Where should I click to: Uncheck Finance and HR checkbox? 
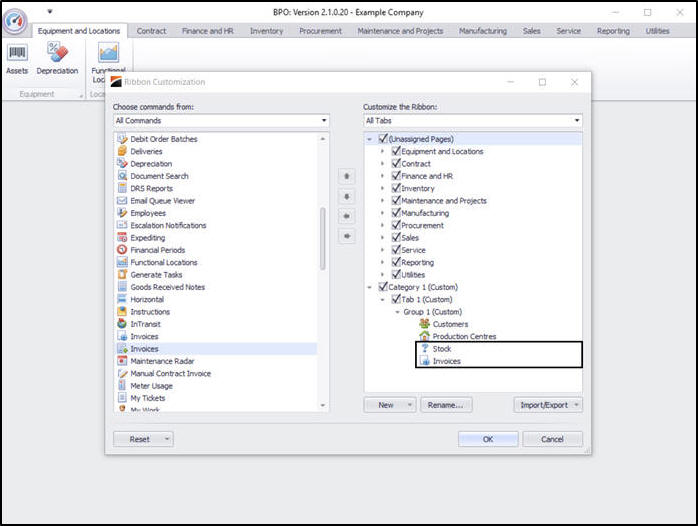[x=396, y=175]
